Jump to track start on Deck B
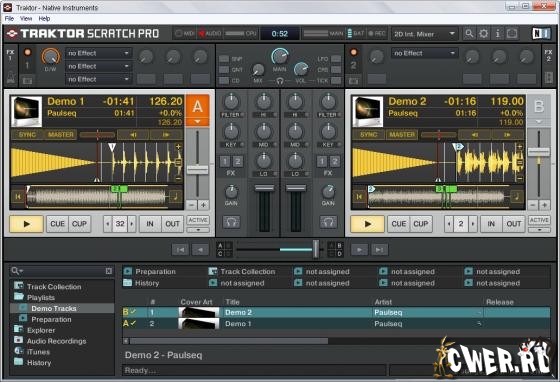This screenshot has width=560, height=382. 359,196
